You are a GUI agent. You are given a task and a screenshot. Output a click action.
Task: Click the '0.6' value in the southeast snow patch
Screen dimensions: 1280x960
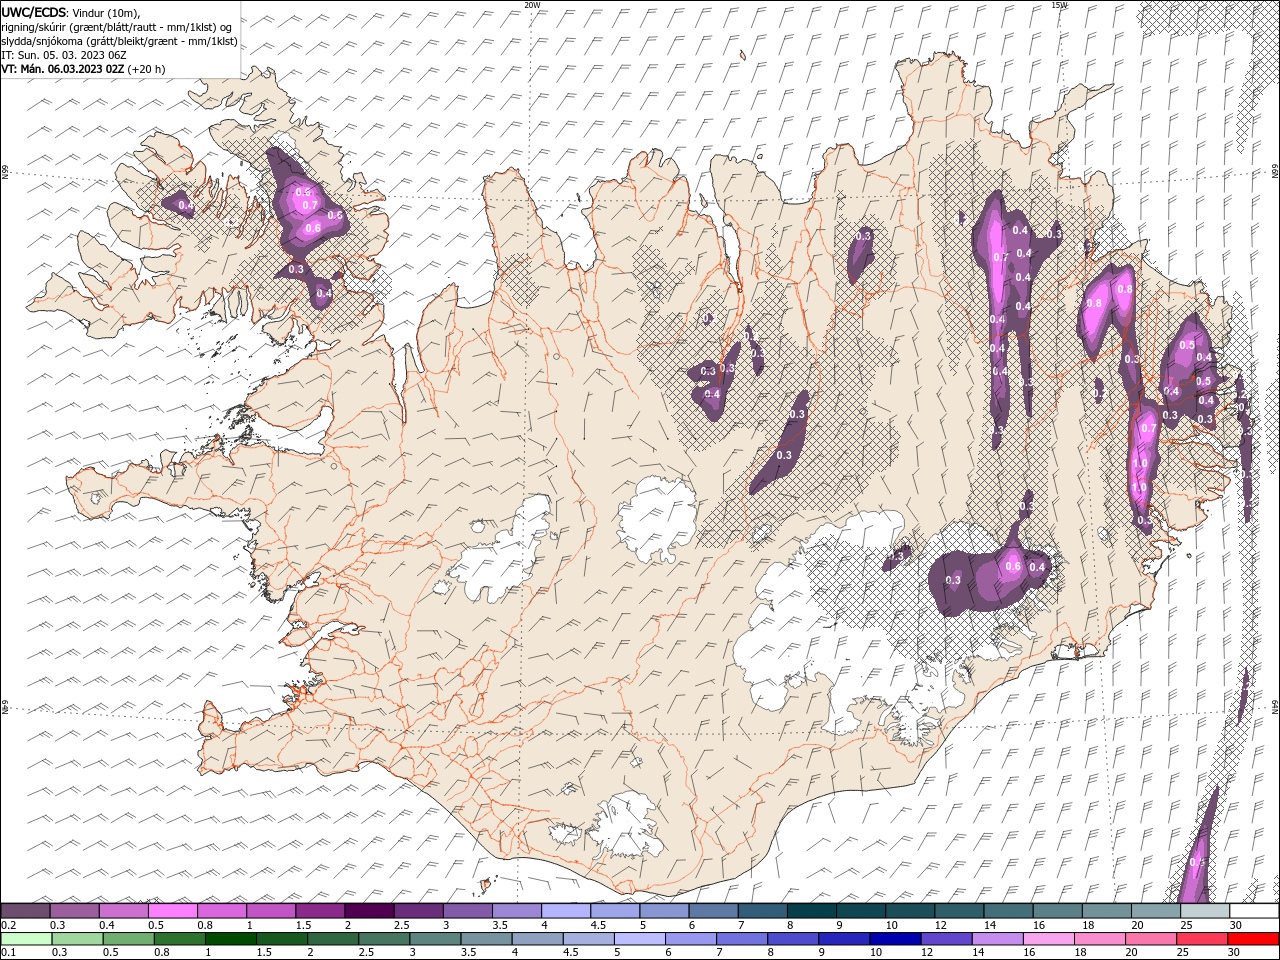click(1012, 567)
